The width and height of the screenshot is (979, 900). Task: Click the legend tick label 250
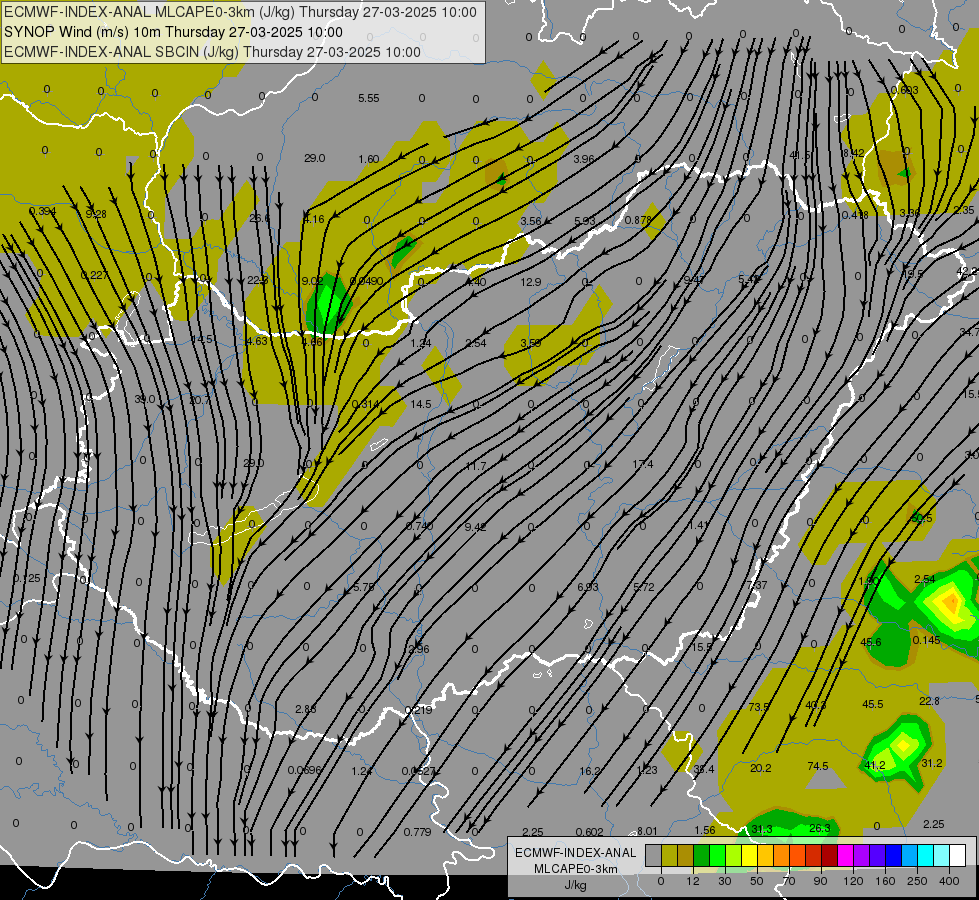point(917,881)
